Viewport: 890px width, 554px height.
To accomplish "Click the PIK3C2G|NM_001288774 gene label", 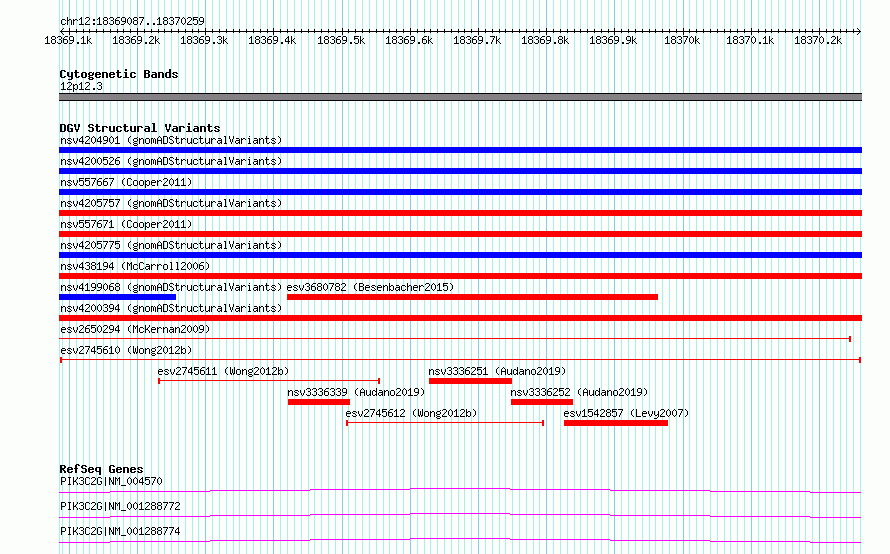I will [x=120, y=531].
